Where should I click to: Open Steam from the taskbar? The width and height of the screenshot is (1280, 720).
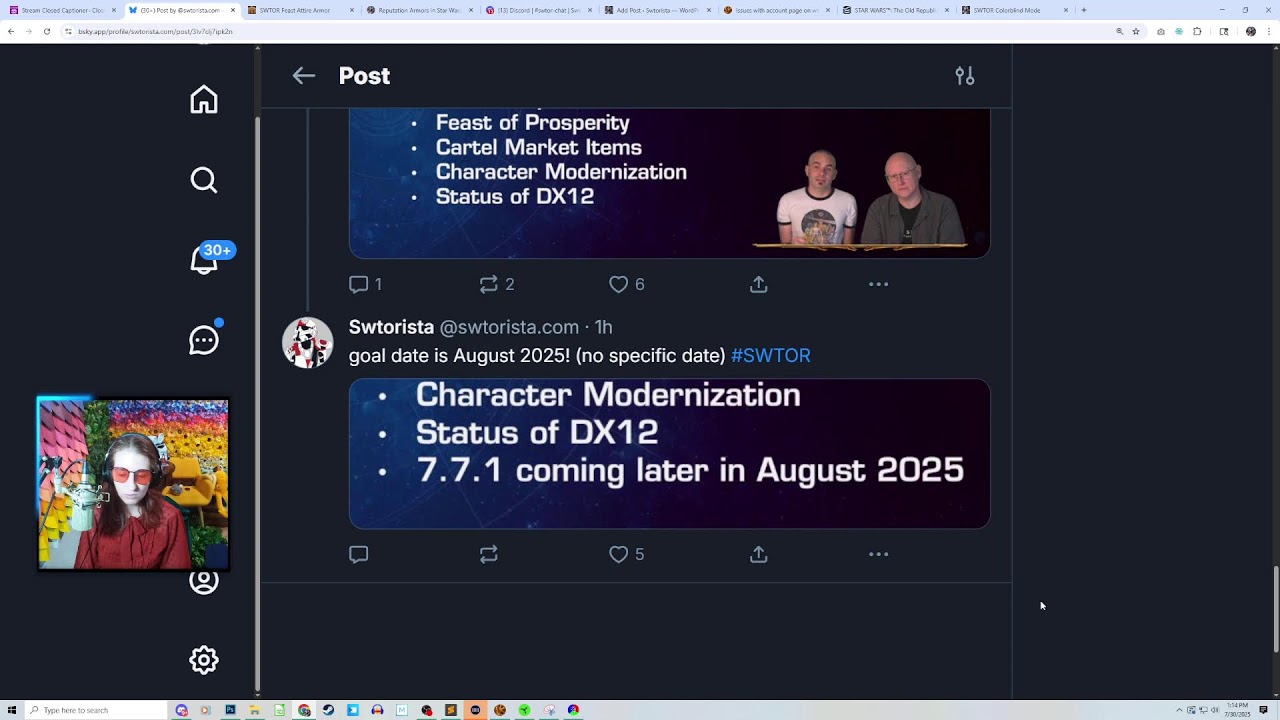coord(328,710)
